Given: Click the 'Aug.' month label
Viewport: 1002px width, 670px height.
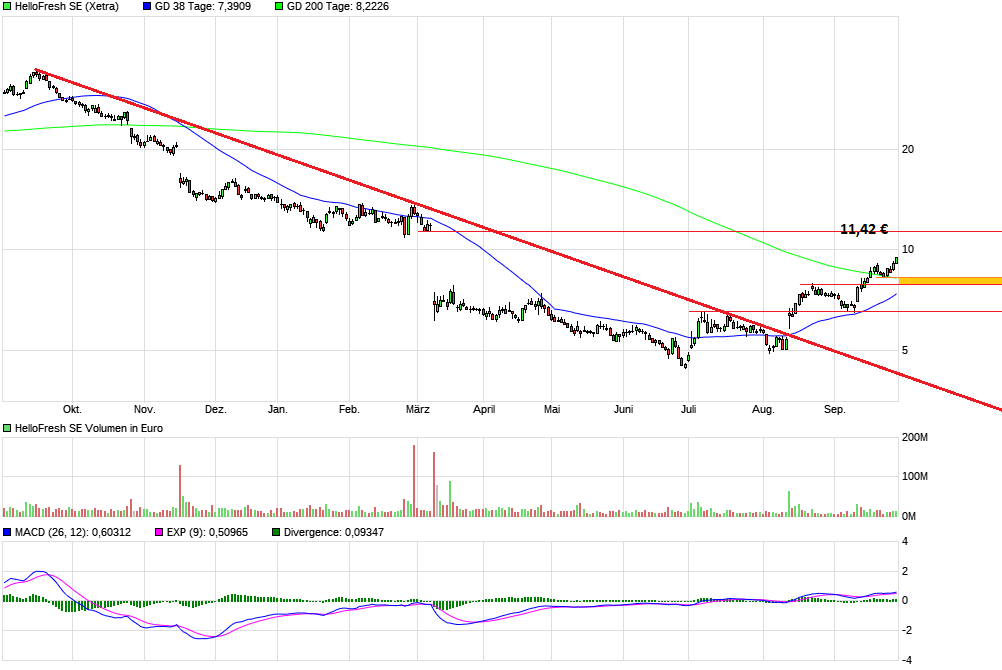Looking at the screenshot, I should 763,409.
